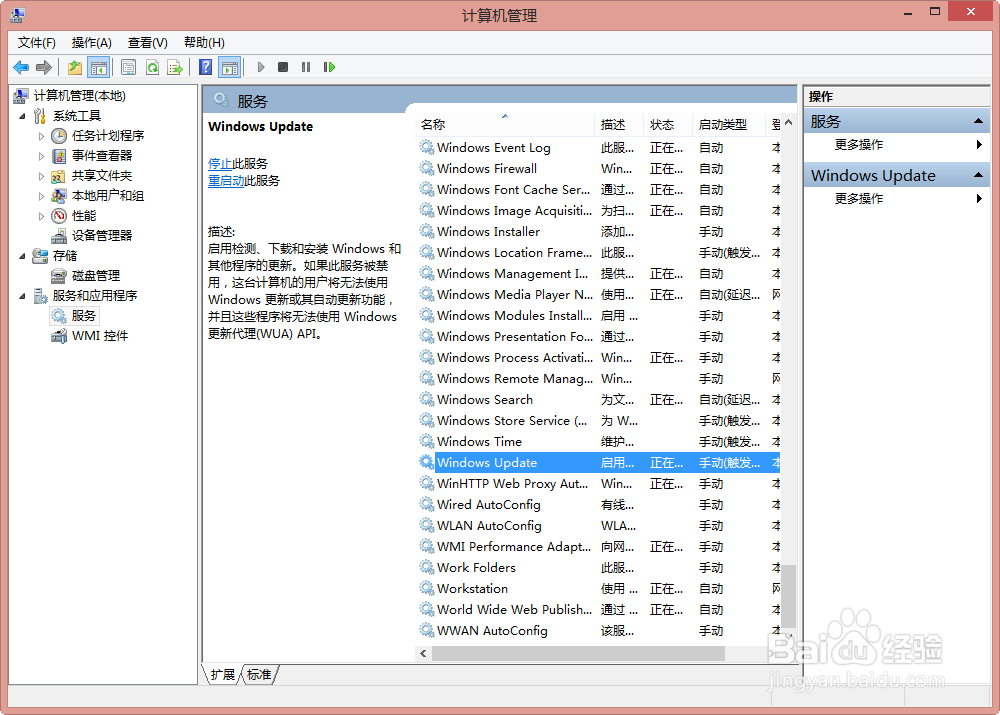Select the WLAN AutoConfig service

(x=599, y=526)
